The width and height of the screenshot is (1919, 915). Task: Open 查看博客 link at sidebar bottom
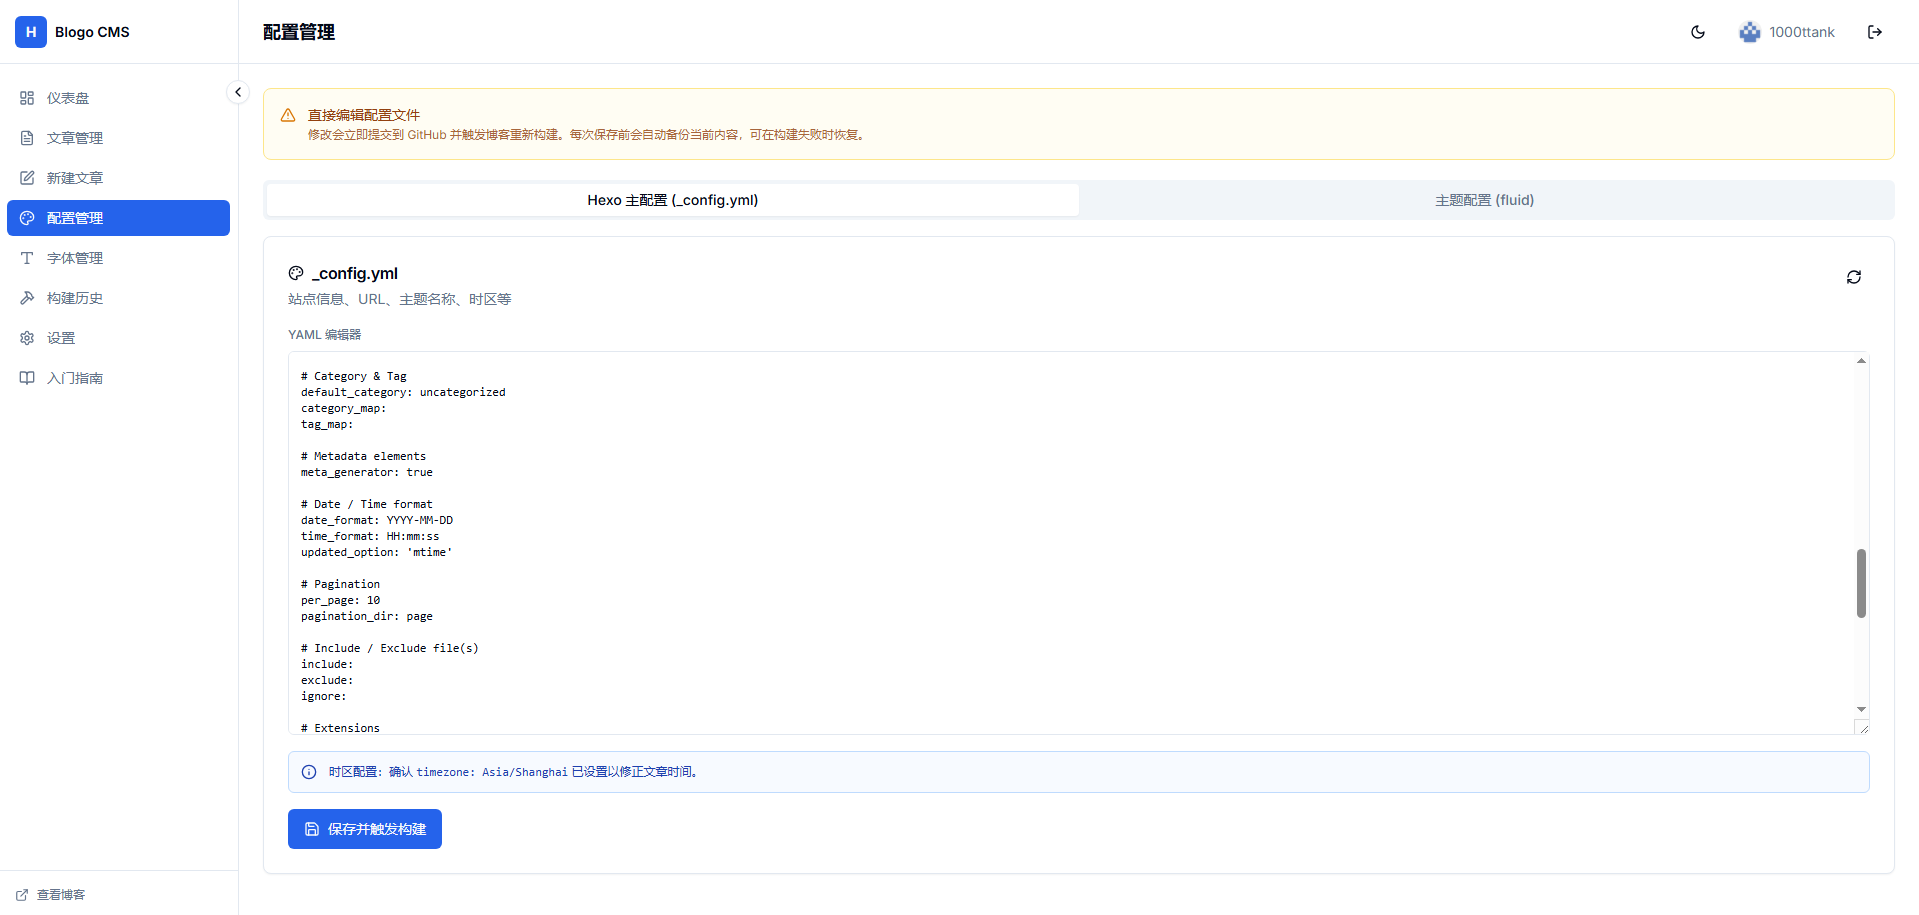coord(60,895)
